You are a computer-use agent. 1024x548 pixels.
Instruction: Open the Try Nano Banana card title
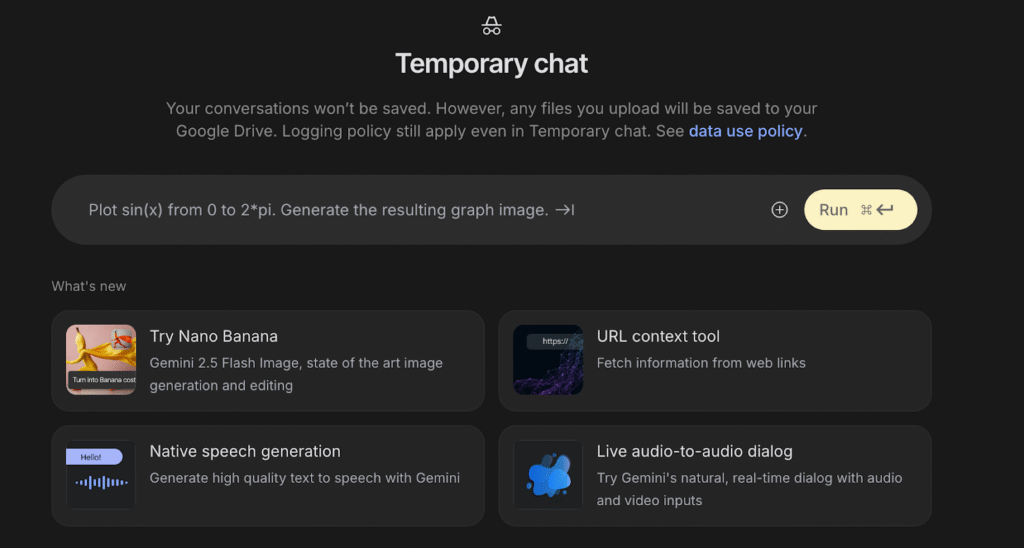tap(214, 337)
